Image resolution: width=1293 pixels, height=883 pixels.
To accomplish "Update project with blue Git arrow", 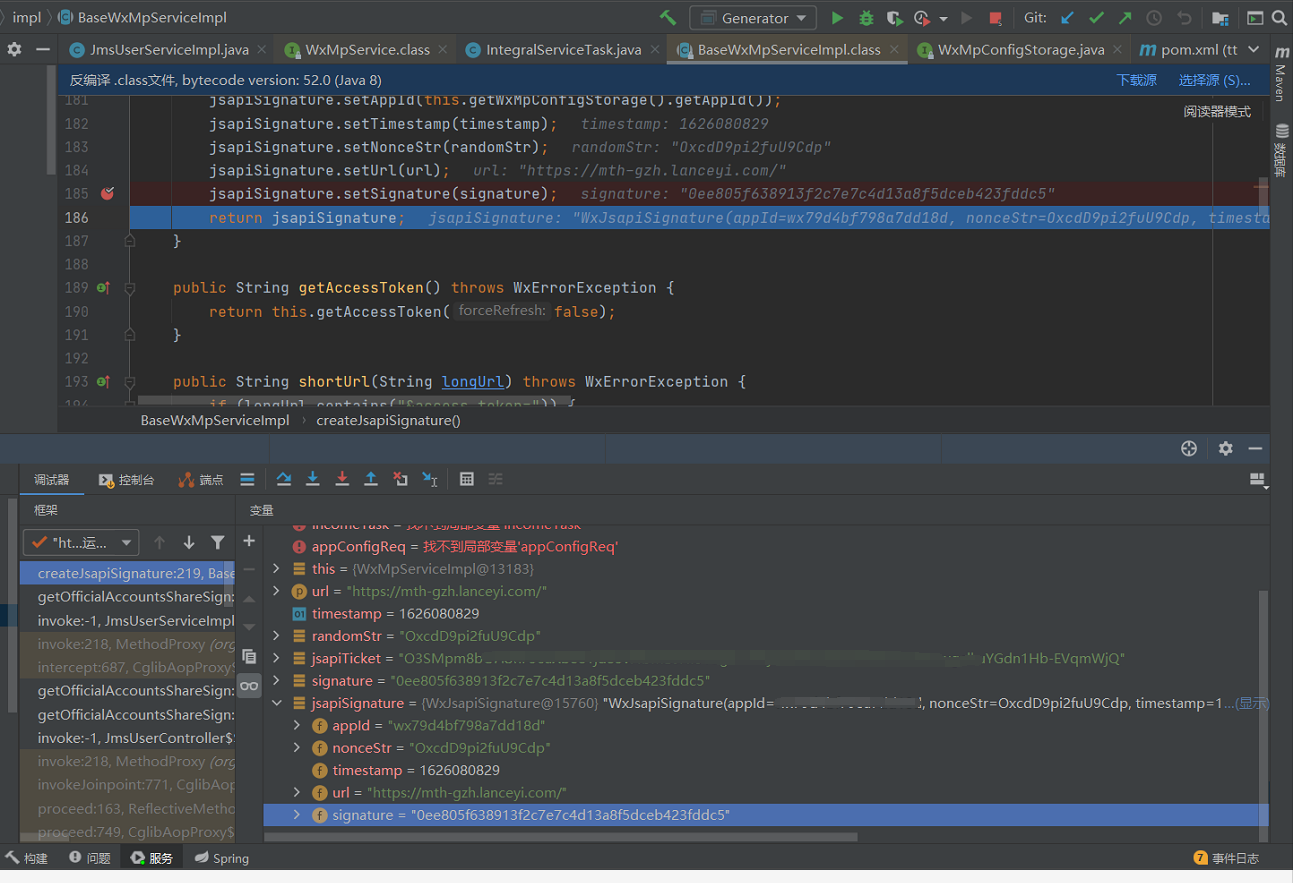I will pos(1068,18).
